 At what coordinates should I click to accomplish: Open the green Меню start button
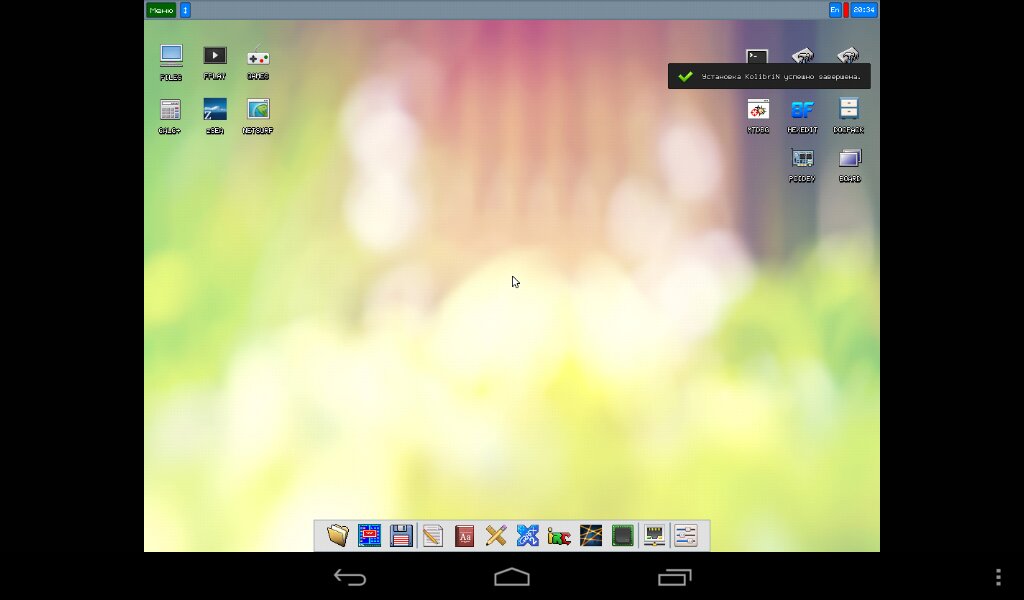click(160, 10)
